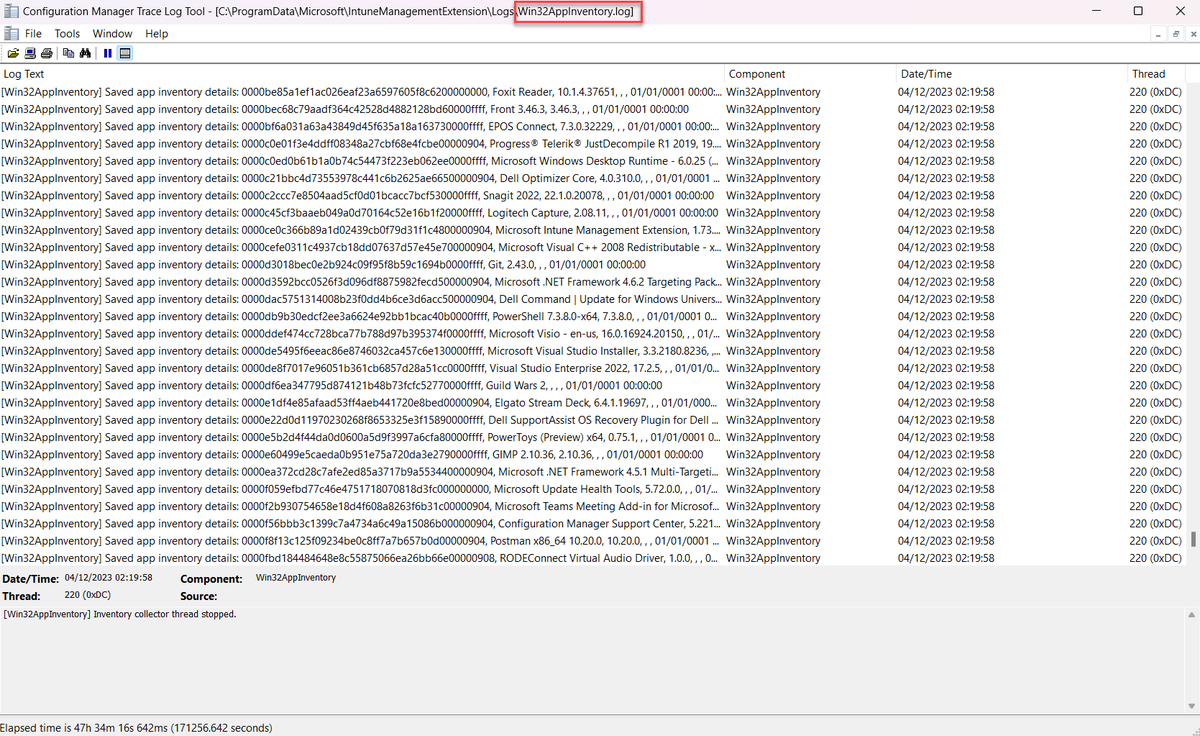Select the Visual C++ 2008 Redistributable row
The image size is (1200, 736).
pos(594,247)
